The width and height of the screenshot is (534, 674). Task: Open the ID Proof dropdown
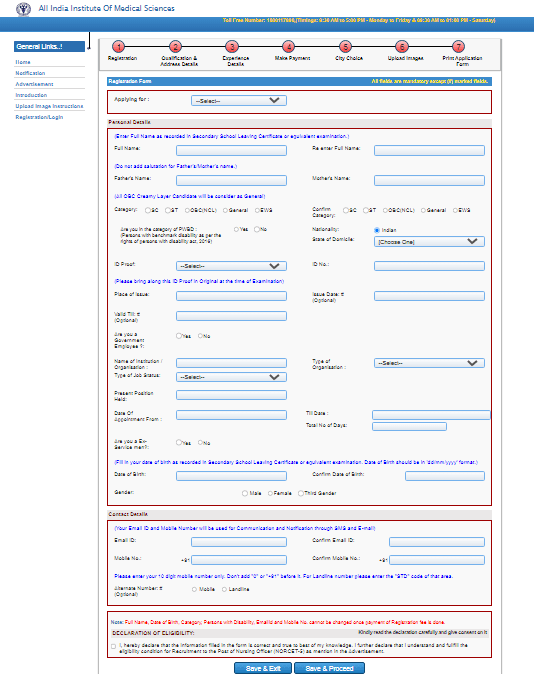pyautogui.click(x=231, y=266)
